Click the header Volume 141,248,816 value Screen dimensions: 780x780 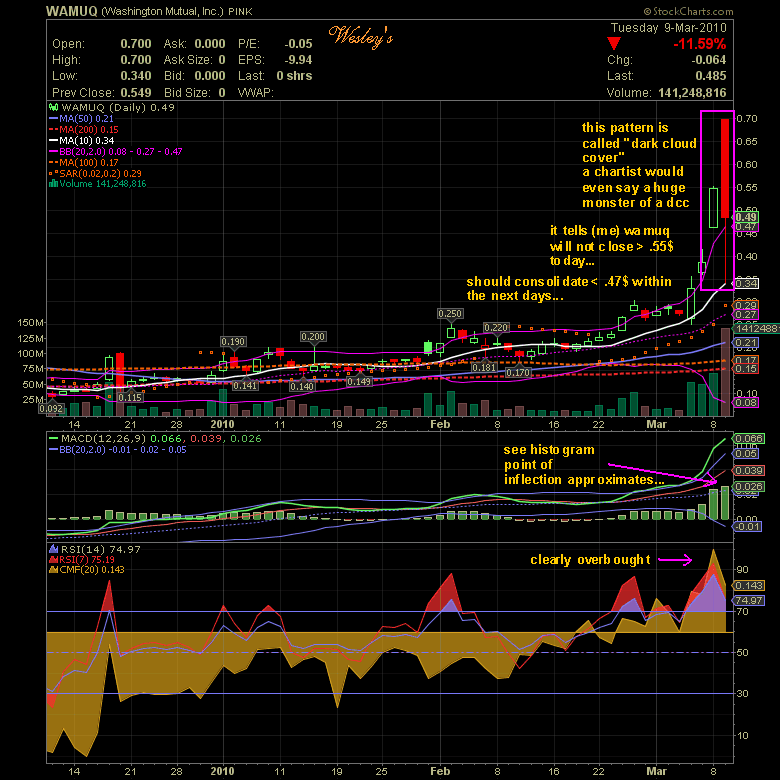pyautogui.click(x=692, y=93)
